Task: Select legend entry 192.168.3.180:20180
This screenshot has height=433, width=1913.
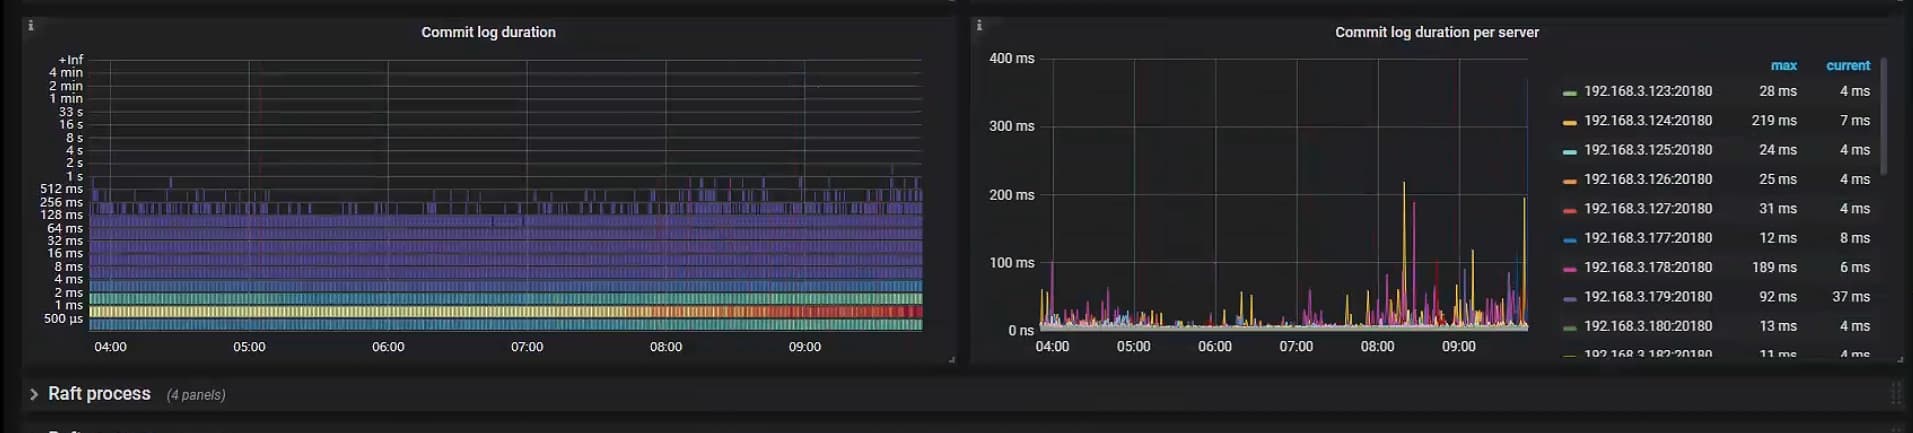Action: coord(1647,326)
